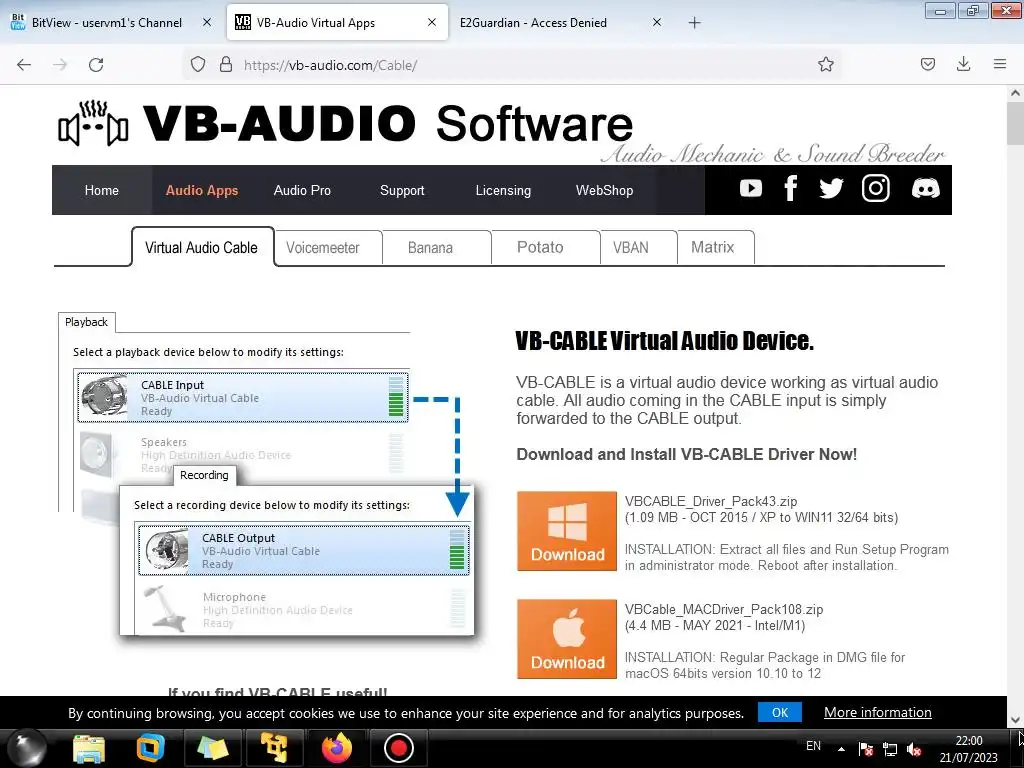Select Potato product tab
1024x768 pixels.
click(x=540, y=248)
